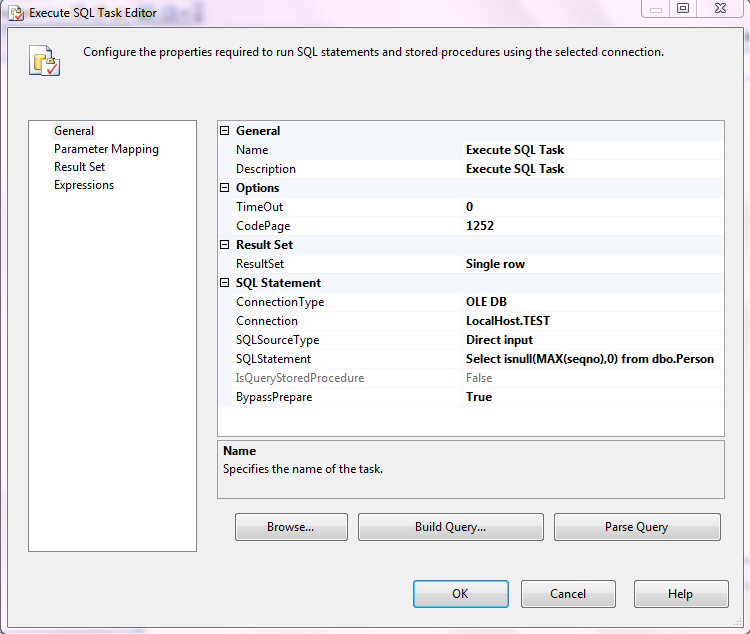Select the Name property label

[252, 150]
